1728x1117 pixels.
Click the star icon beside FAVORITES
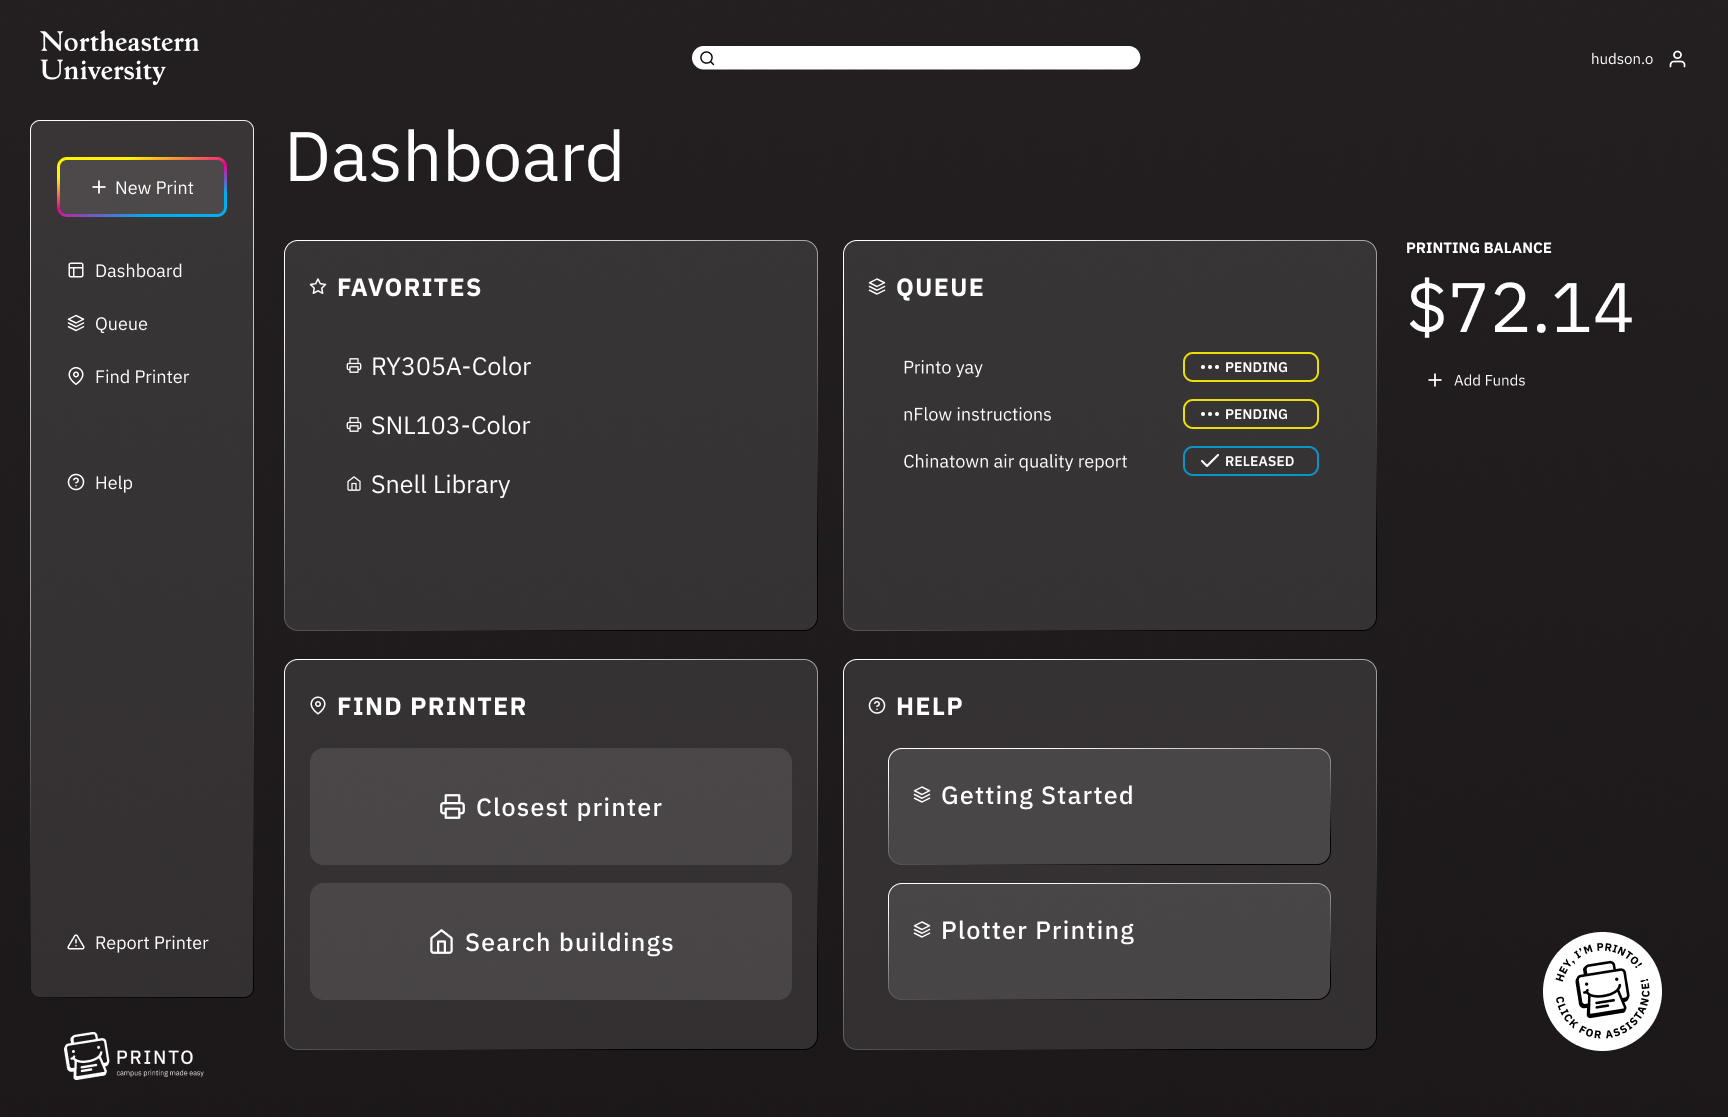point(318,287)
